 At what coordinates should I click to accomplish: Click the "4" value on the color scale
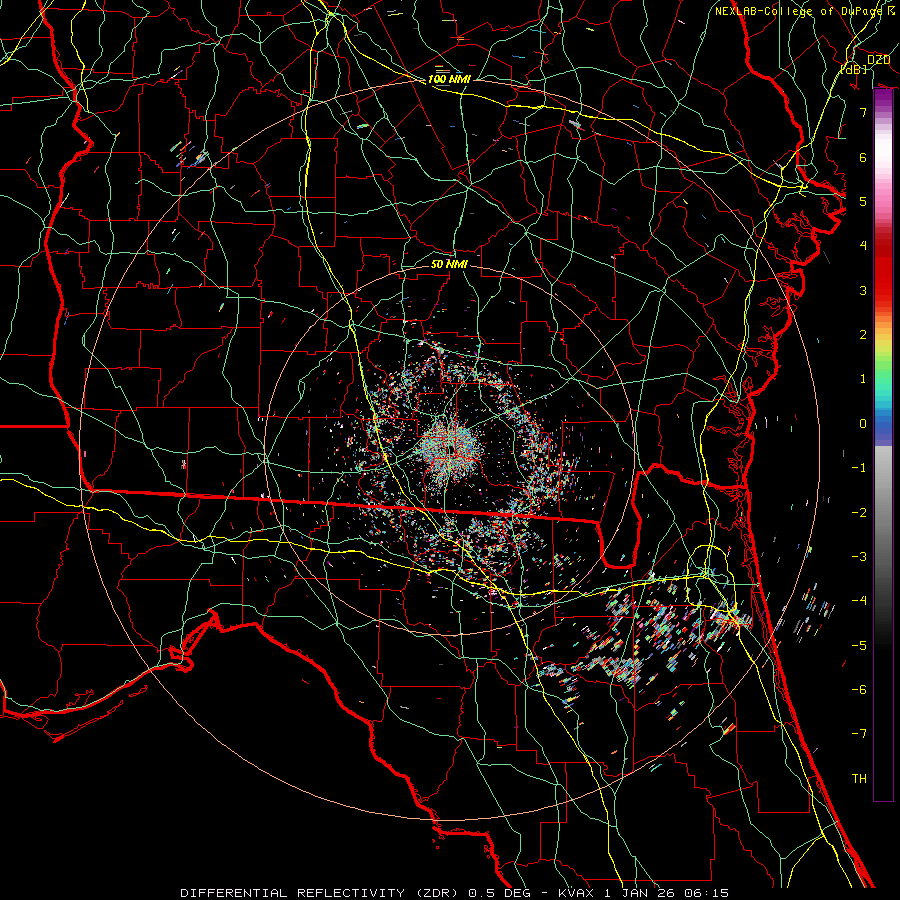(863, 246)
